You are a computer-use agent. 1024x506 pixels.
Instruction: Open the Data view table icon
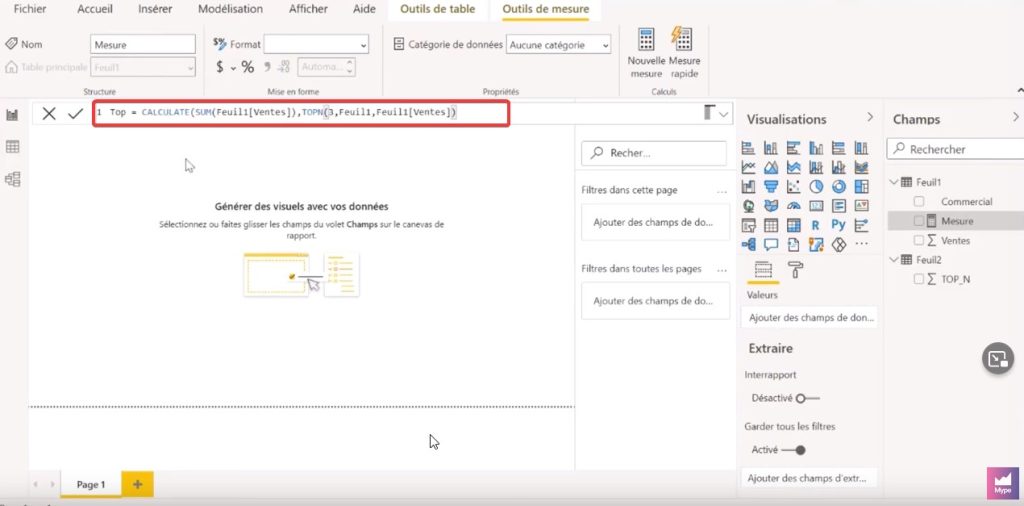tap(12, 147)
